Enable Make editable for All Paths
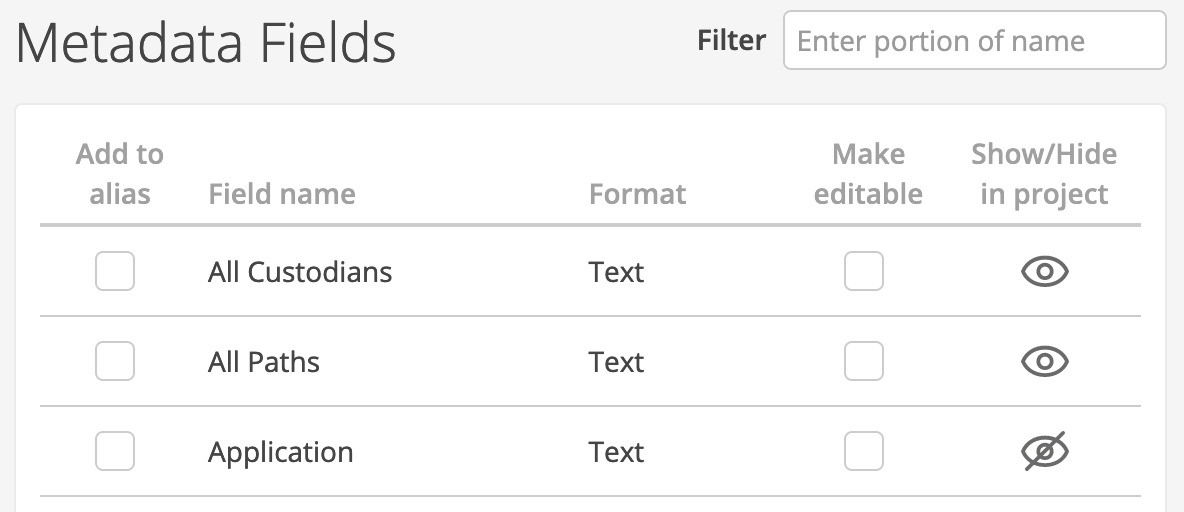 [864, 361]
